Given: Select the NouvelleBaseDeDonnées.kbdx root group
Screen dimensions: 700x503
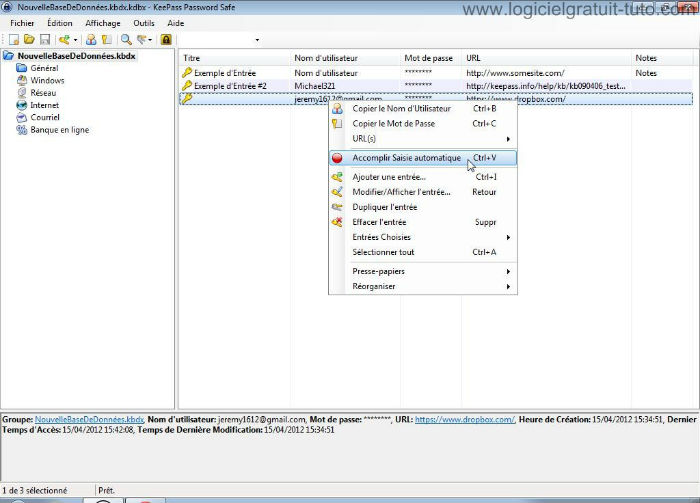Looking at the screenshot, I should point(76,56).
